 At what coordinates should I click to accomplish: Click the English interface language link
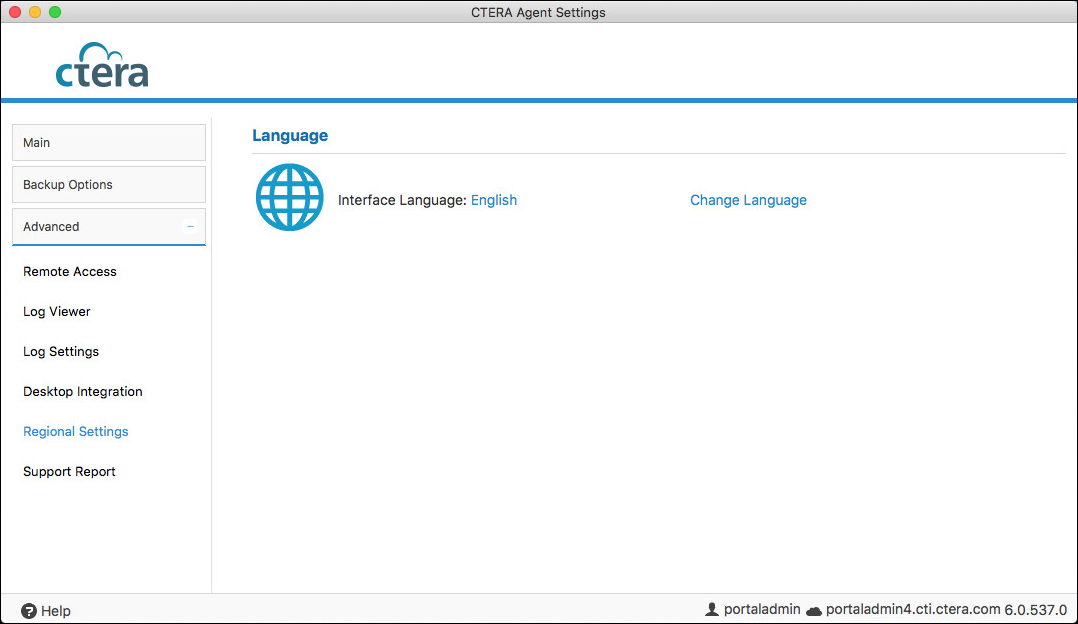494,200
